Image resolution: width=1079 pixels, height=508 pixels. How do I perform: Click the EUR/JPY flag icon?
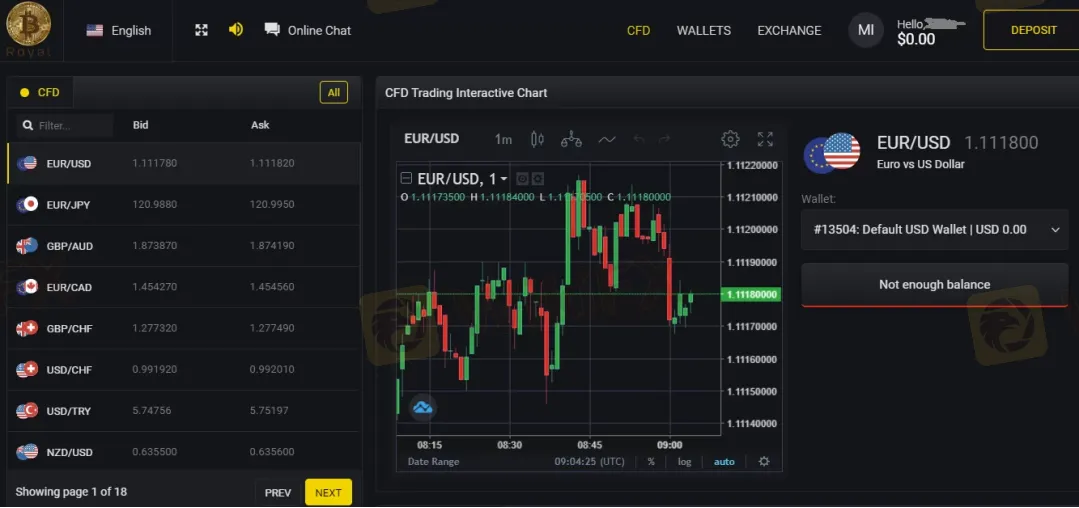point(27,204)
